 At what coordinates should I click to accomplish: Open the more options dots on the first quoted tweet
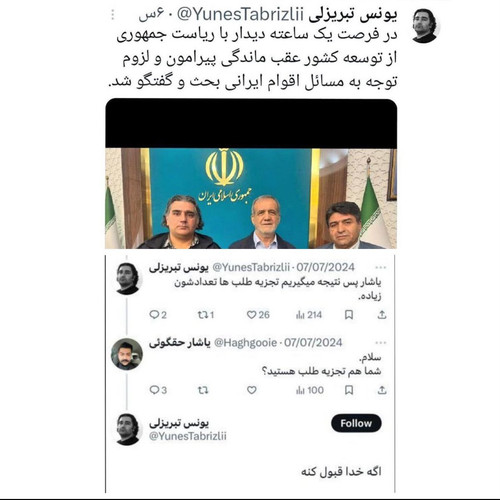point(380,267)
